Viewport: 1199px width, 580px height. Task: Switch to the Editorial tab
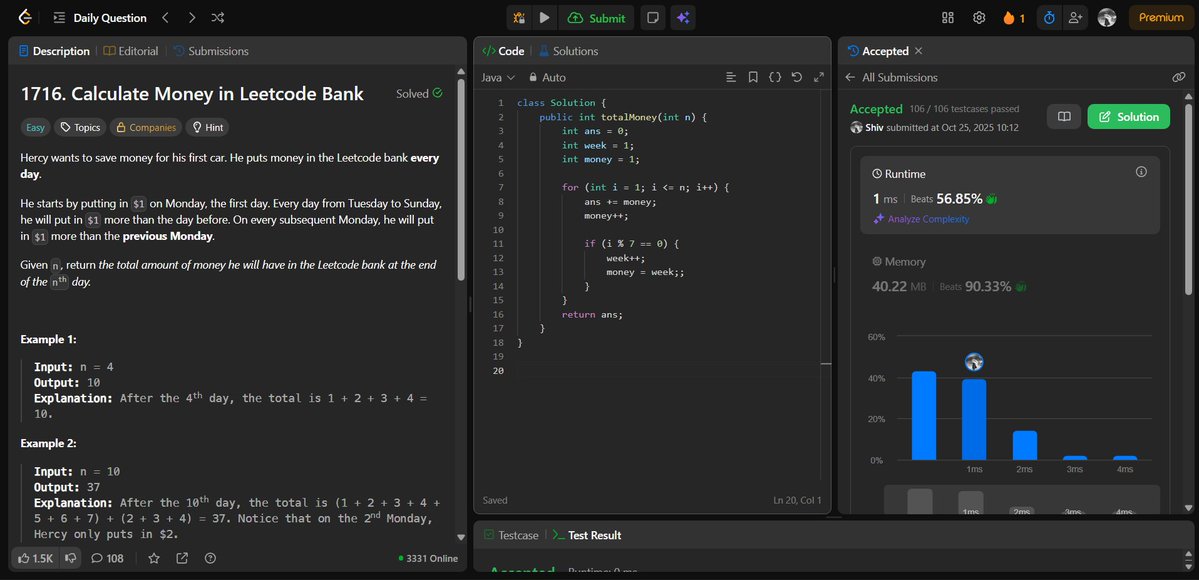[131, 51]
